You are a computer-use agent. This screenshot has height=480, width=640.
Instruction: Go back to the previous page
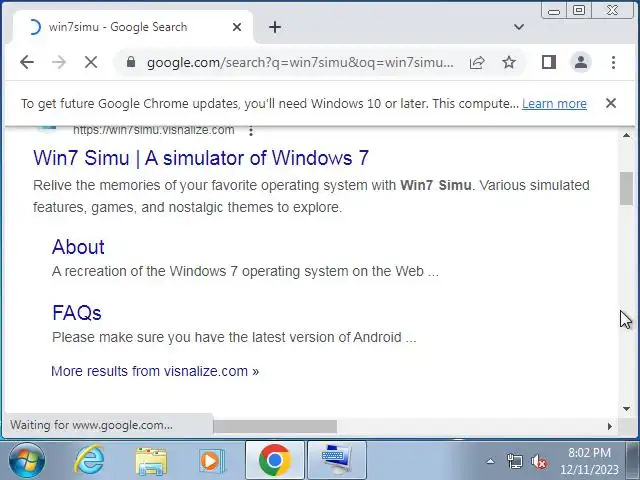[x=27, y=62]
